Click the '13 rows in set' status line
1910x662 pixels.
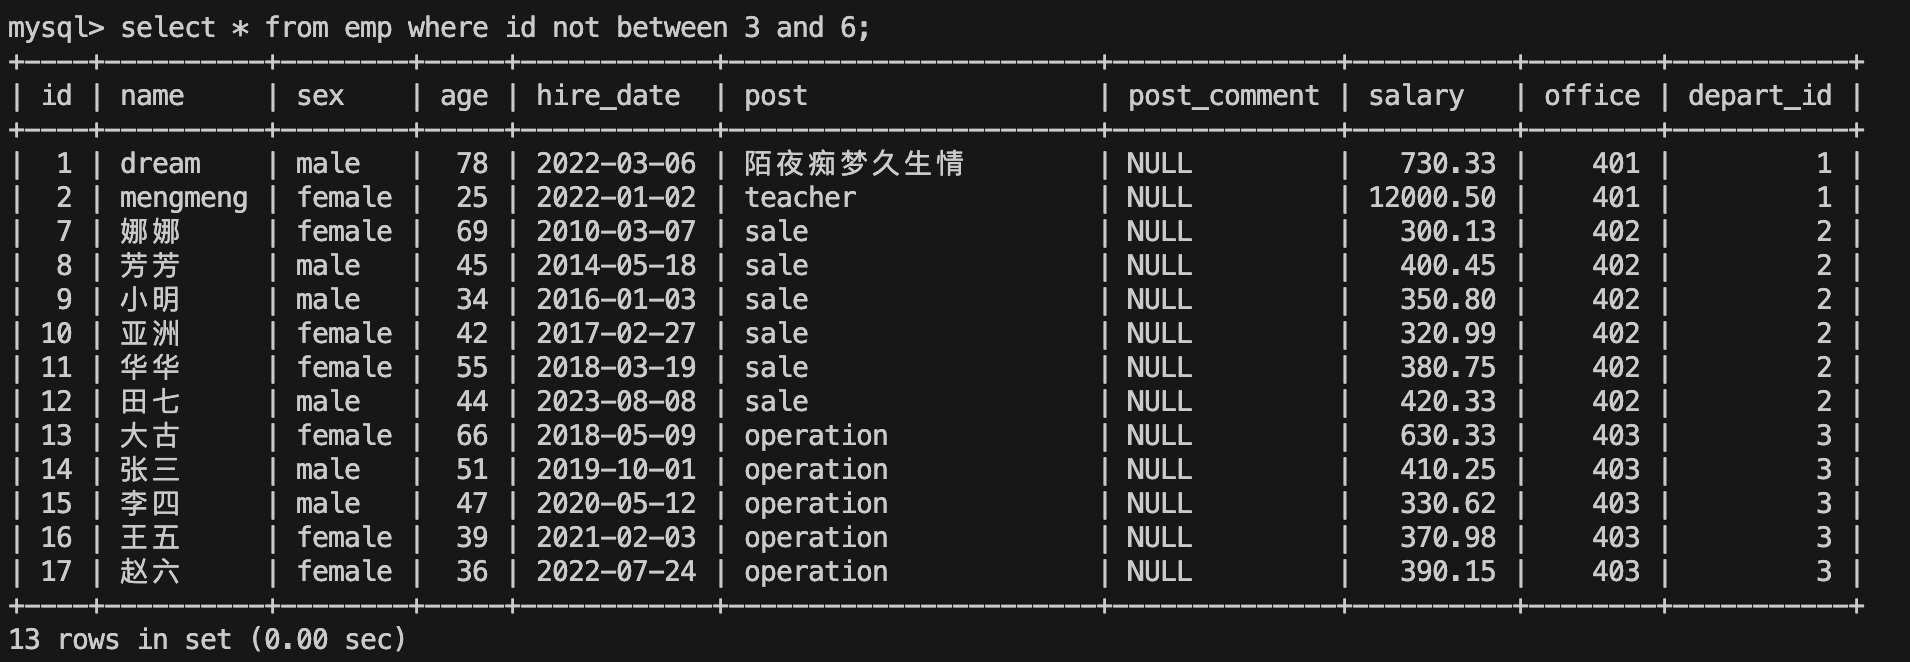pyautogui.click(x=208, y=640)
